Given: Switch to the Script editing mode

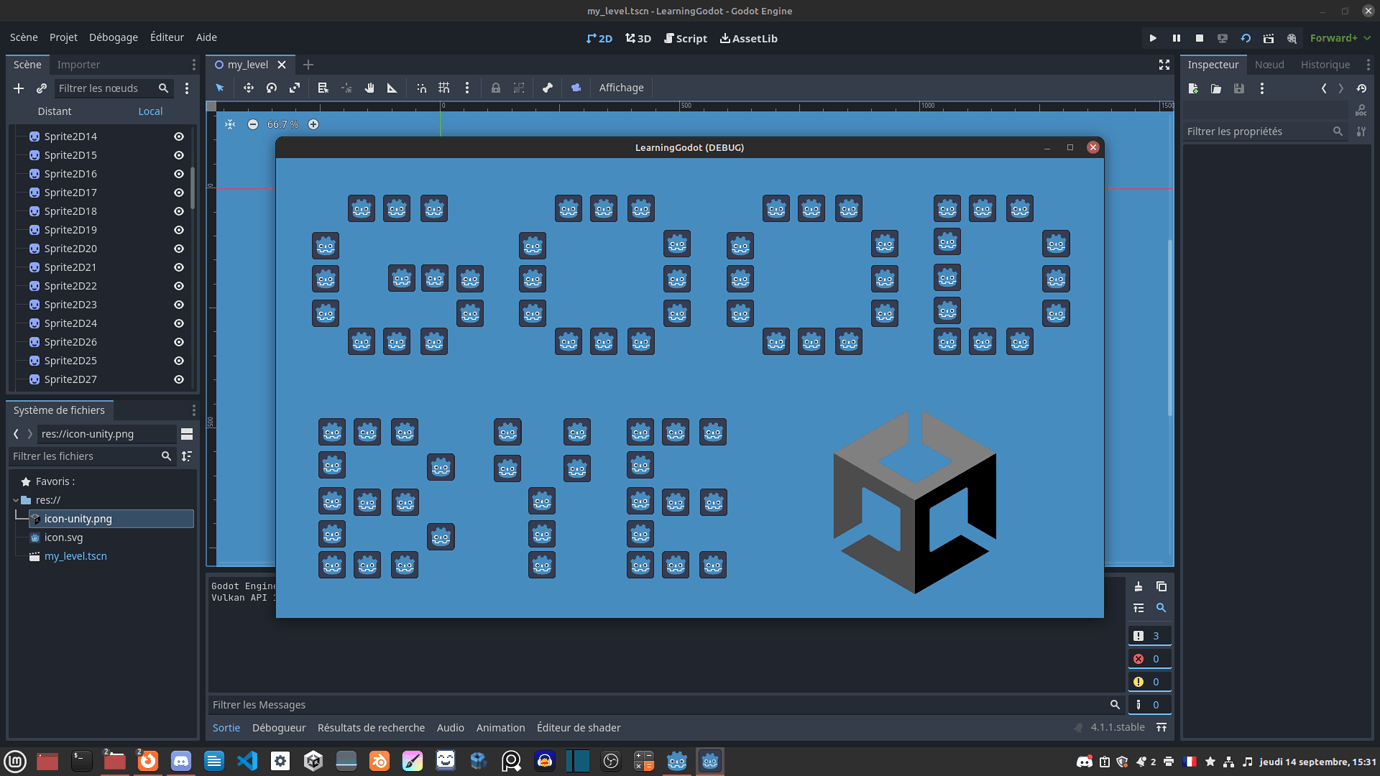Looking at the screenshot, I should click(685, 38).
